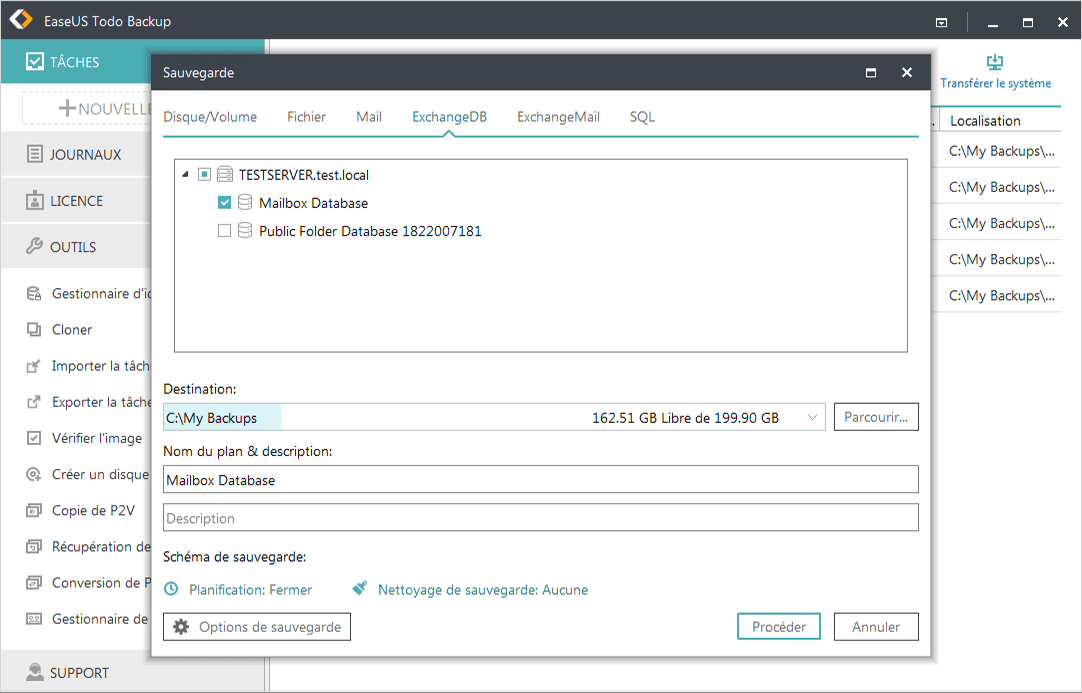Open Options de sauvegarde

coord(256,626)
